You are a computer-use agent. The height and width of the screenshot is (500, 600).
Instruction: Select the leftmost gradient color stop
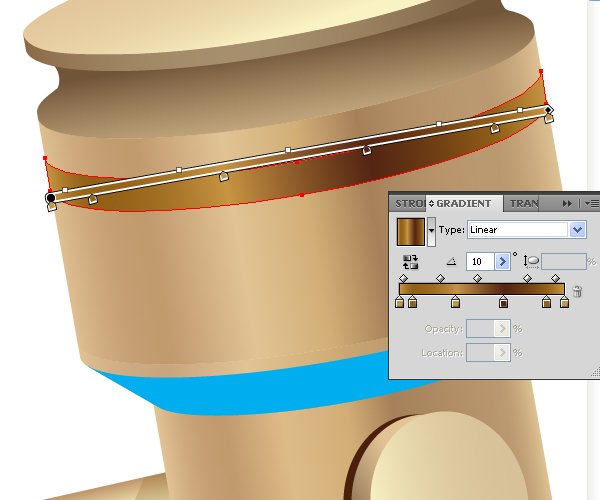pyautogui.click(x=399, y=301)
